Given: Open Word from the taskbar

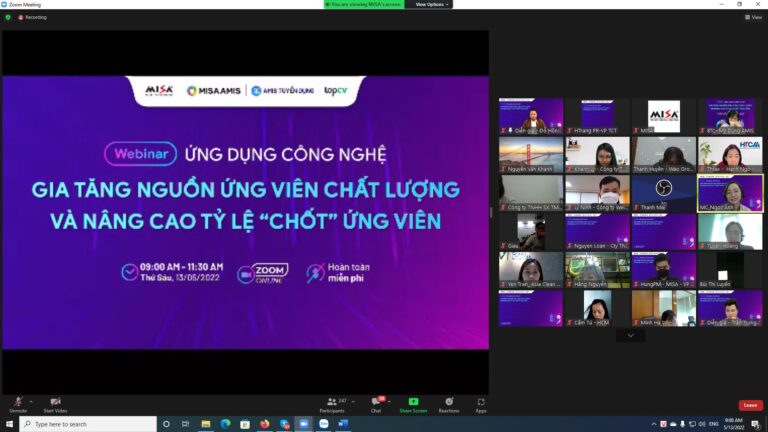Looking at the screenshot, I should coord(343,424).
